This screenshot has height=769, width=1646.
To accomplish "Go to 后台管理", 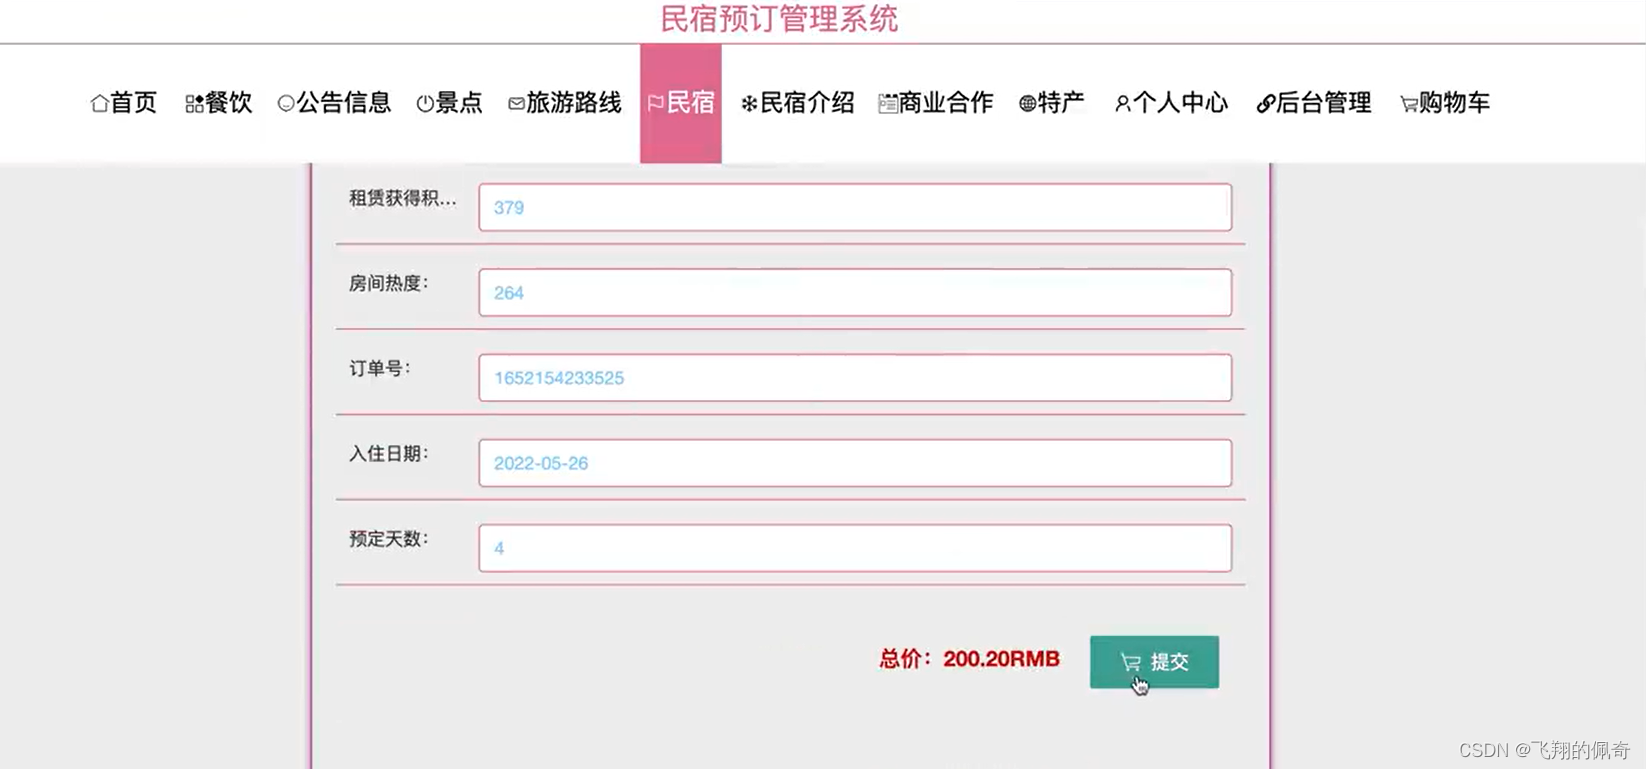I will (x=1314, y=103).
